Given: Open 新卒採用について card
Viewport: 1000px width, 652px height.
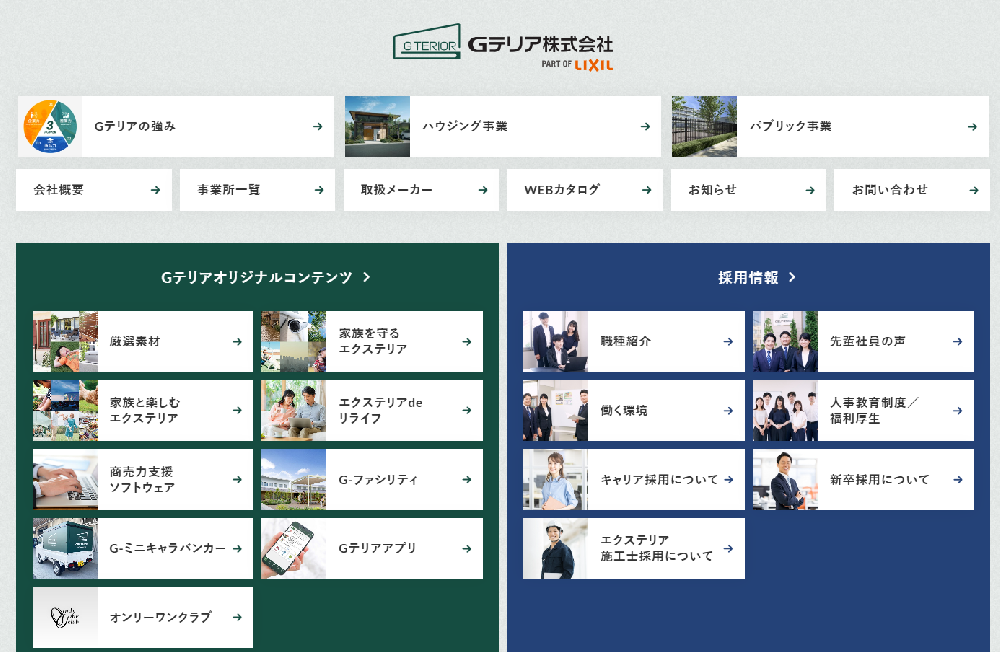Looking at the screenshot, I should (x=864, y=479).
